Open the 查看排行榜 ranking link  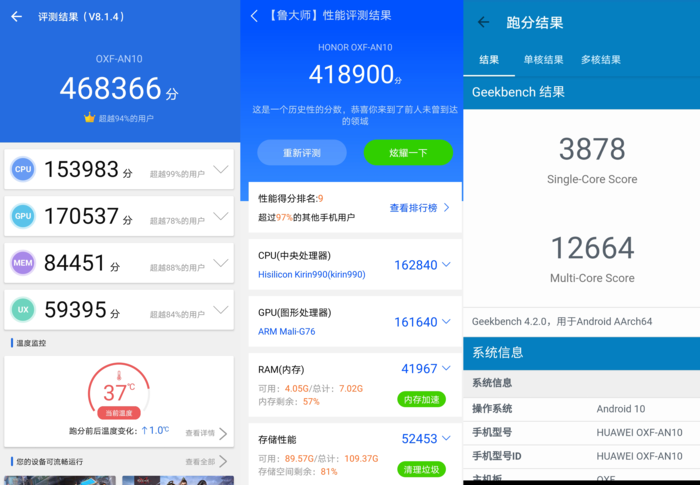coord(419,208)
